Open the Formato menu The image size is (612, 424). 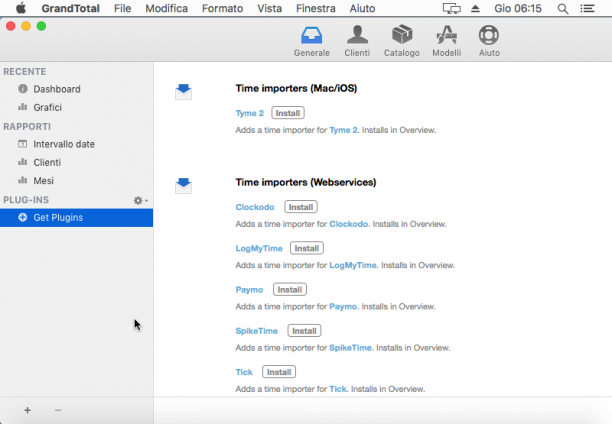click(x=222, y=8)
